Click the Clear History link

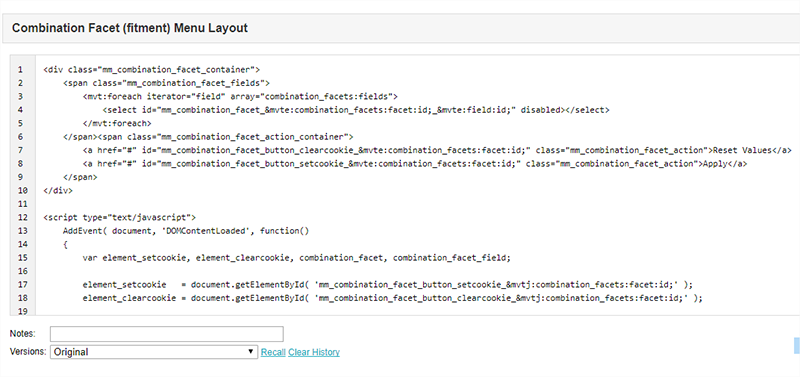coord(314,352)
